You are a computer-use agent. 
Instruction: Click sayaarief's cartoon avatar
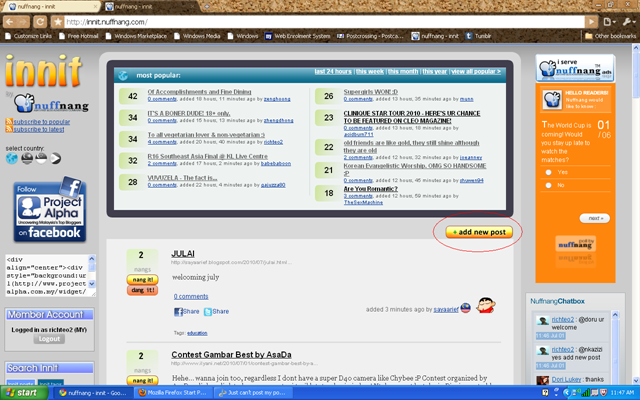click(486, 305)
